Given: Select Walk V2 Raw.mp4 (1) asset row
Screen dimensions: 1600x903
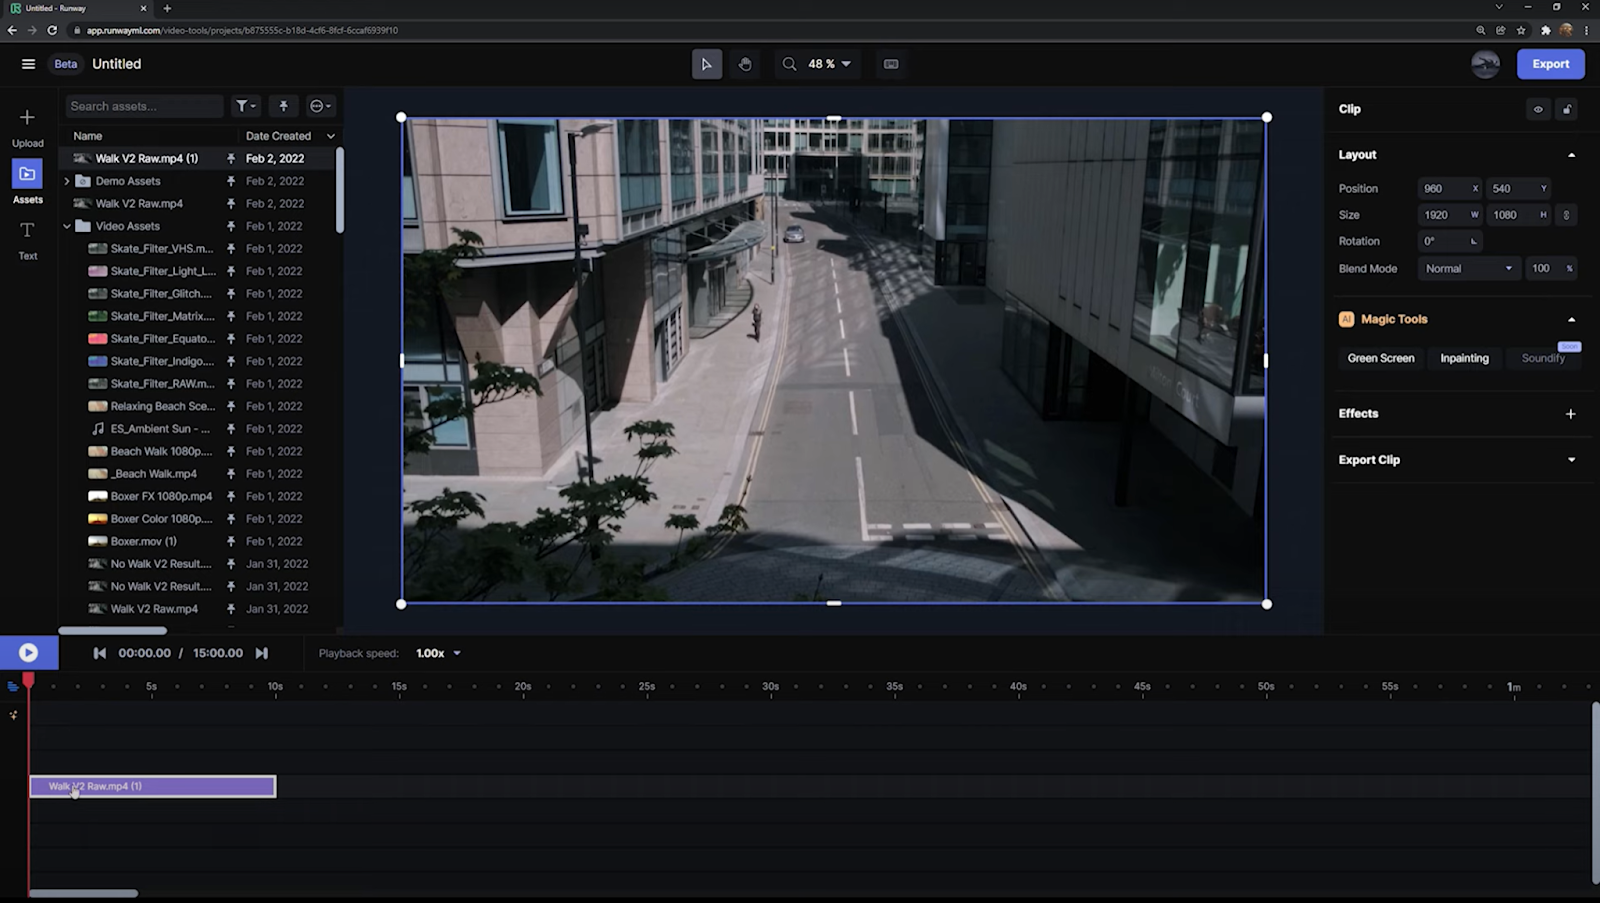Looking at the screenshot, I should (198, 158).
